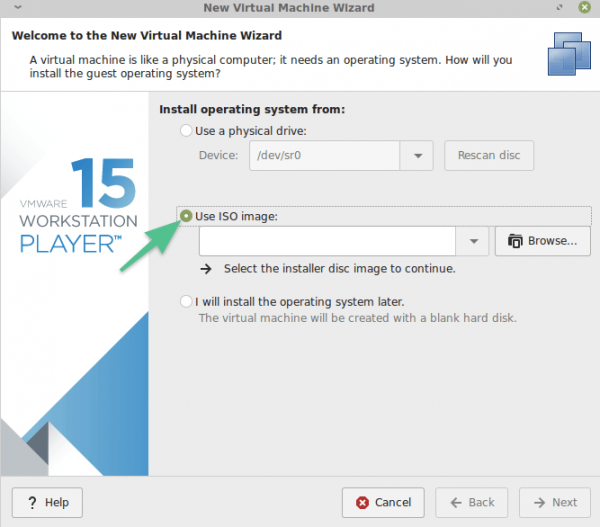Click the 'Install operating system from:' heading
Screen dimensions: 600x527
coord(252,109)
